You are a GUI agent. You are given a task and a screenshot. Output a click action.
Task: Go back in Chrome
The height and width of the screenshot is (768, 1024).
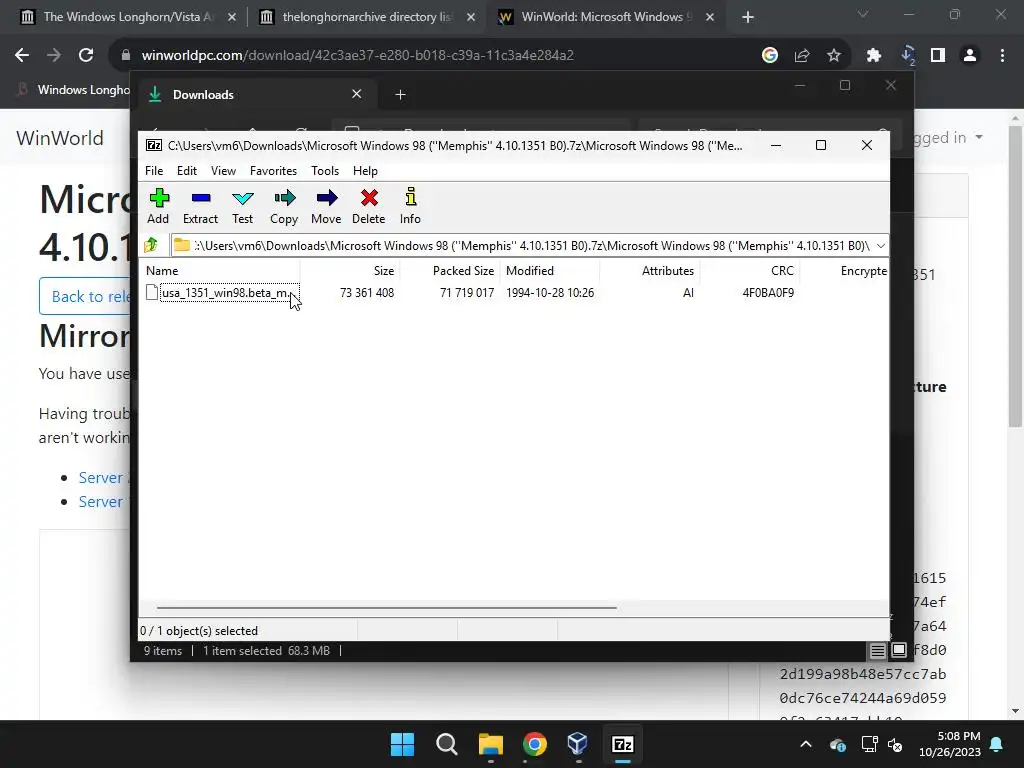[x=22, y=56]
